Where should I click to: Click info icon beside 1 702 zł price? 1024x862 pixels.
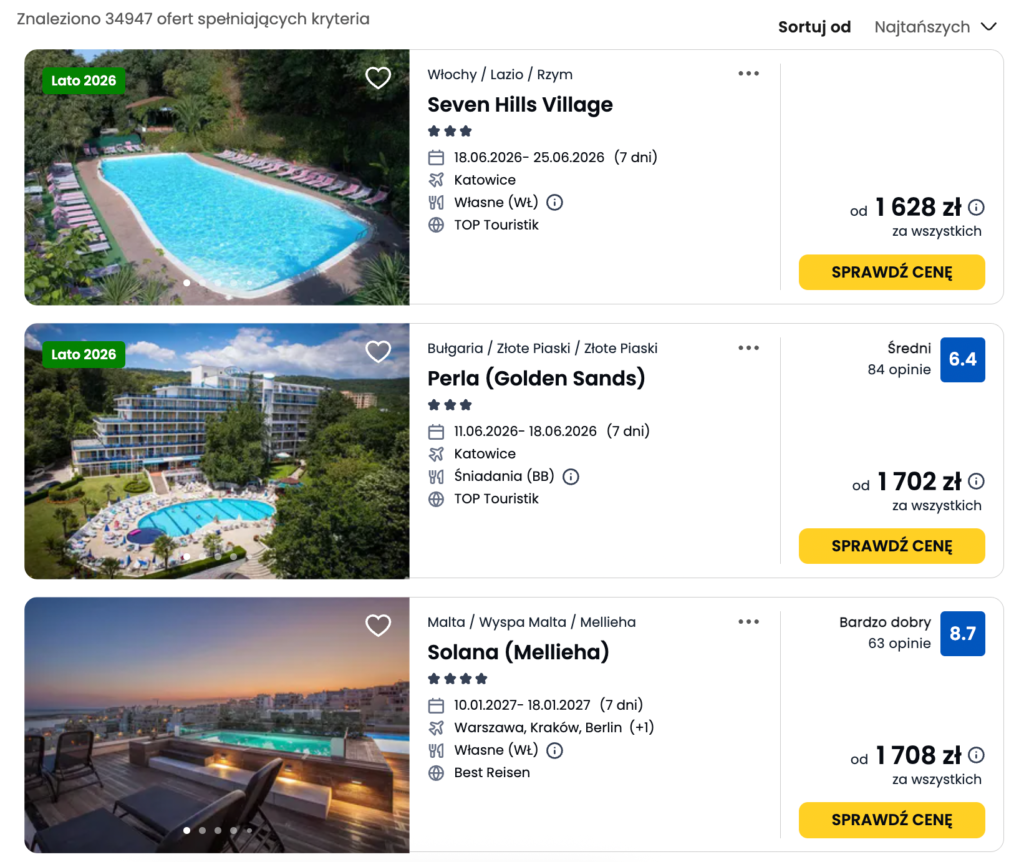point(976,482)
